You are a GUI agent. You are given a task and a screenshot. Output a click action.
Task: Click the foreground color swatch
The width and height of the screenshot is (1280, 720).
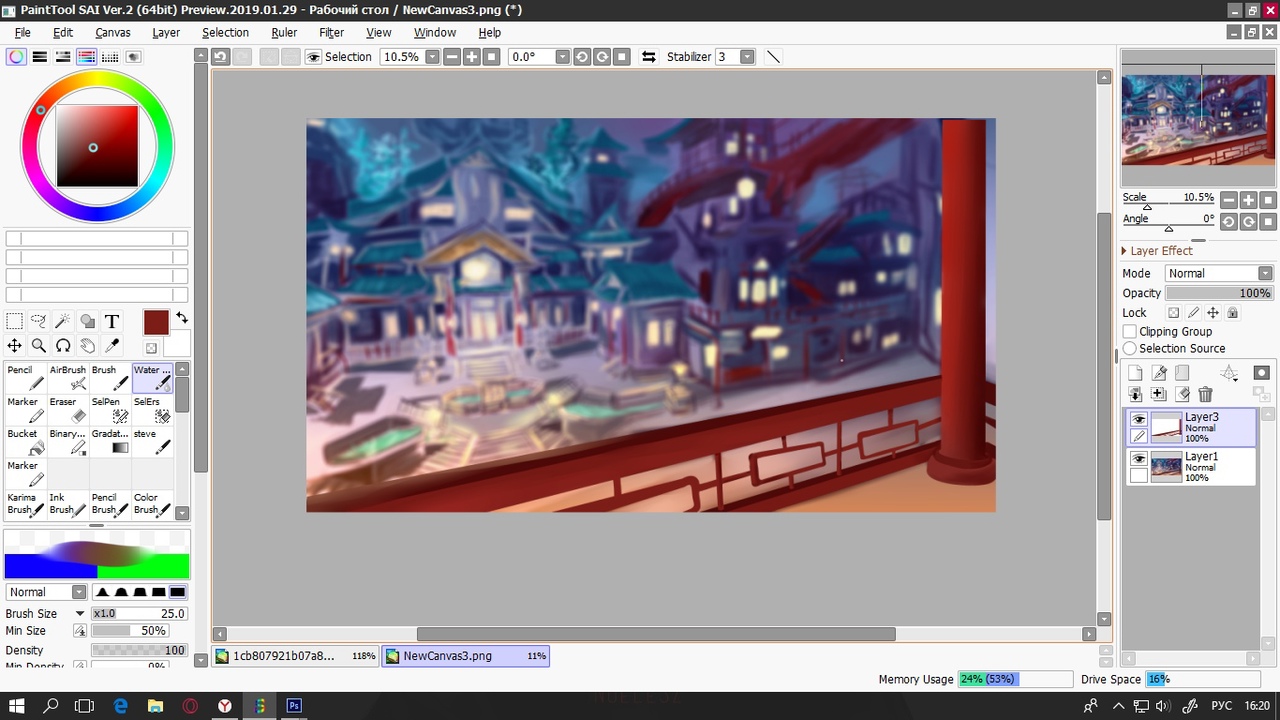point(156,322)
